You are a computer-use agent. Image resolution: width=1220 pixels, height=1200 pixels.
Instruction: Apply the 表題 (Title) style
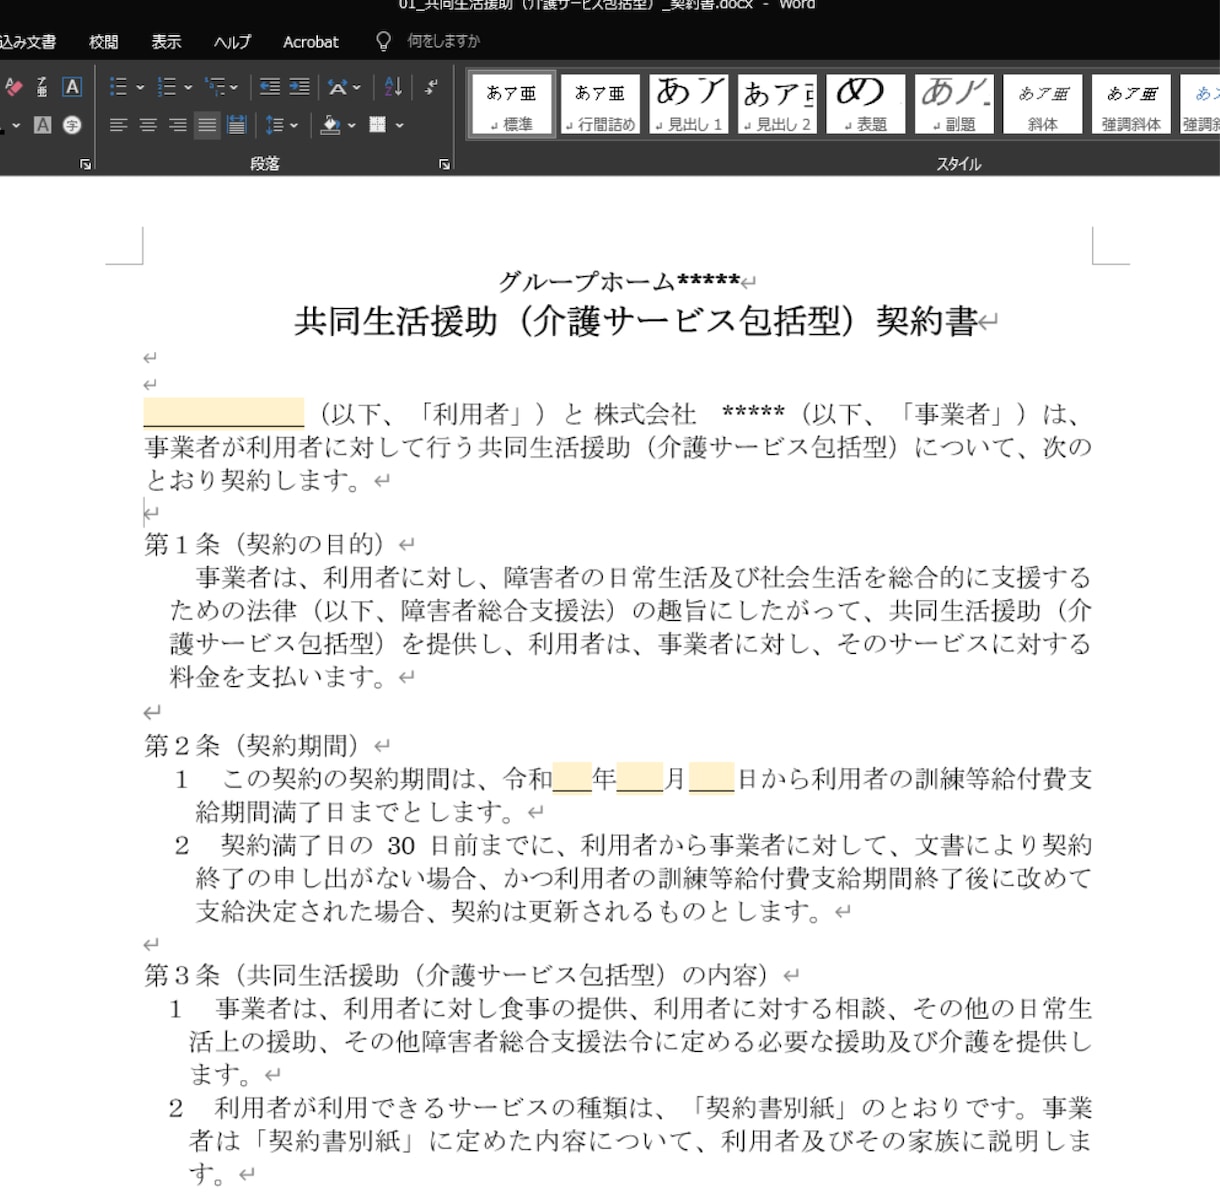click(x=865, y=104)
